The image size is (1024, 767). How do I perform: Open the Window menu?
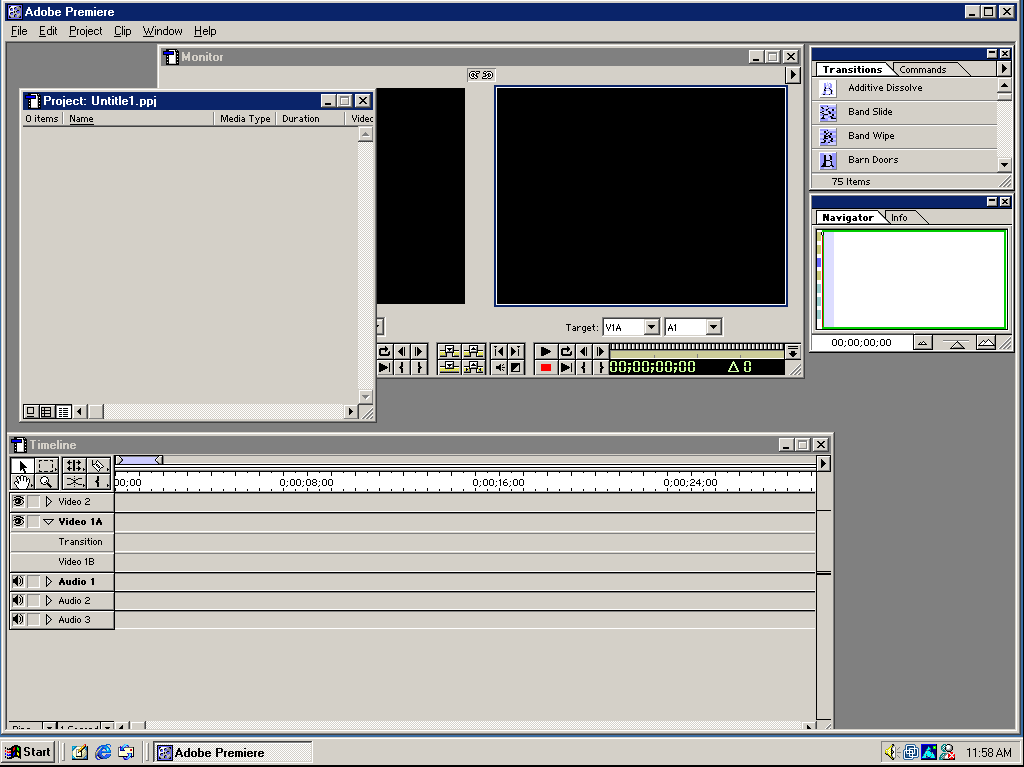tap(163, 31)
